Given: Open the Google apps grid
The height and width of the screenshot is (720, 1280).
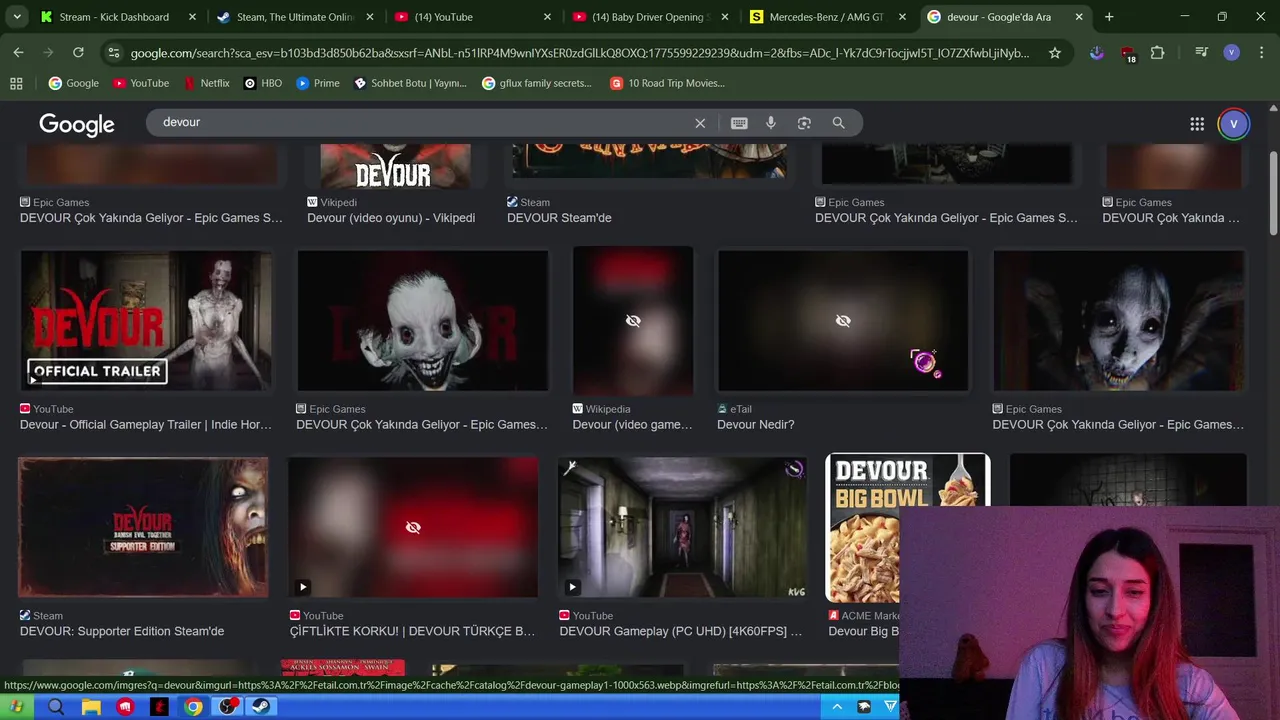Looking at the screenshot, I should pos(1197,124).
